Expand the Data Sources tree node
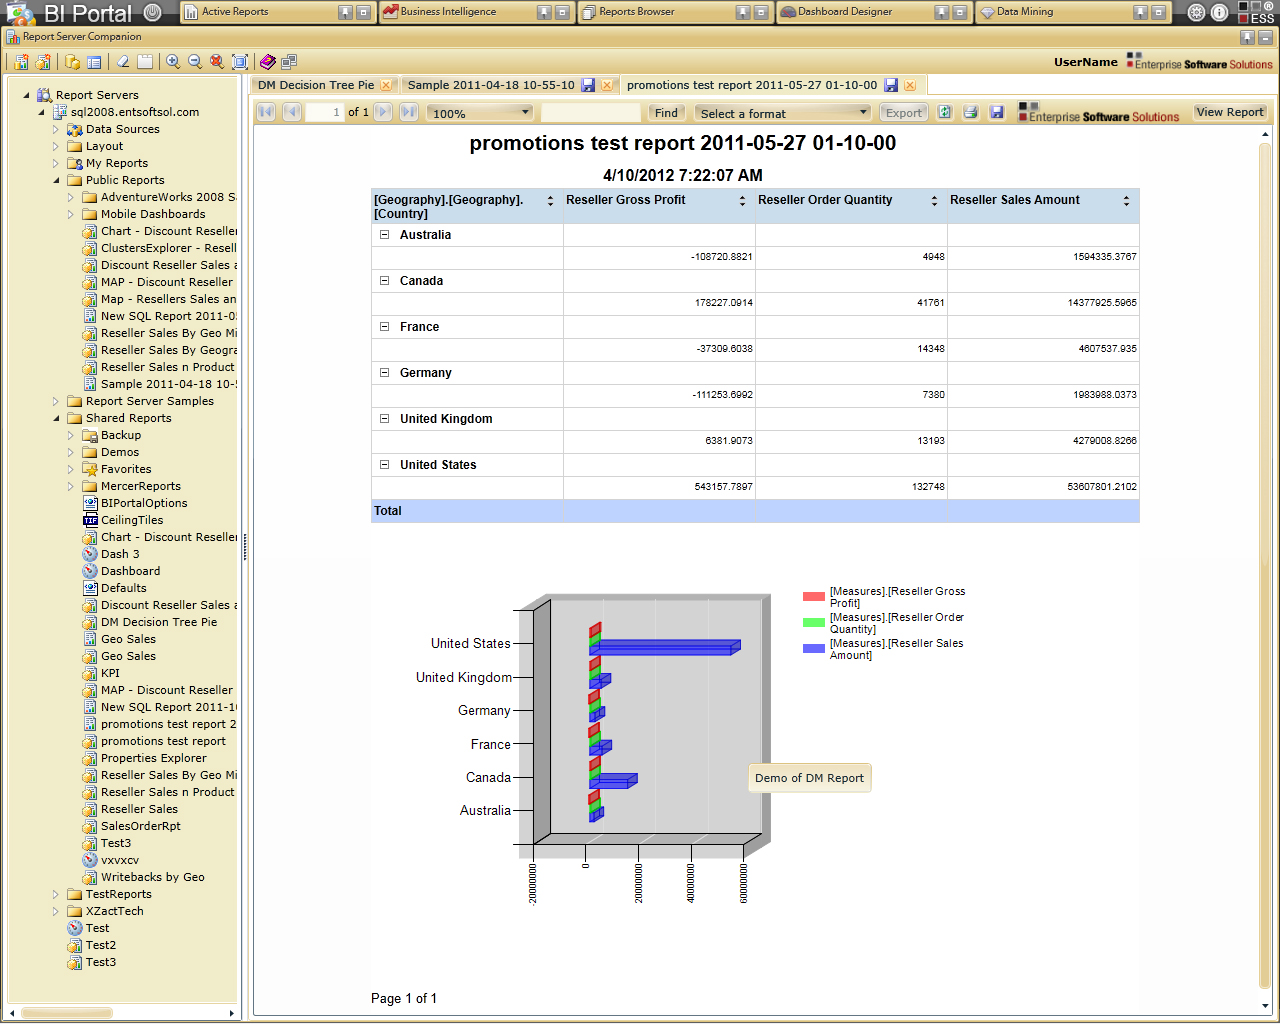The image size is (1280, 1024). coord(56,129)
